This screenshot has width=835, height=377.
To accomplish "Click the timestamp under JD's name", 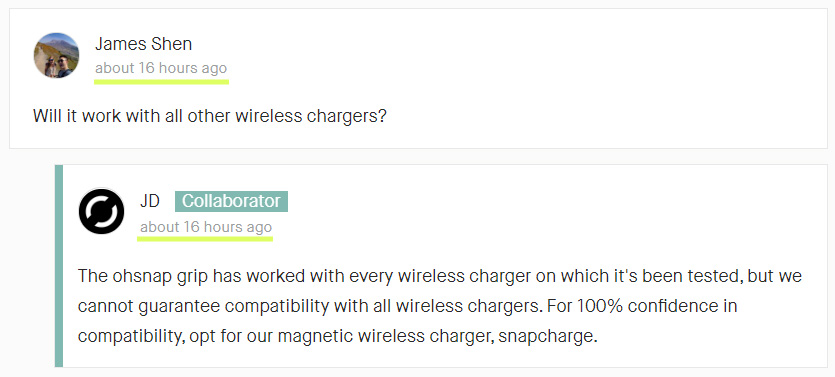I will pyautogui.click(x=206, y=227).
